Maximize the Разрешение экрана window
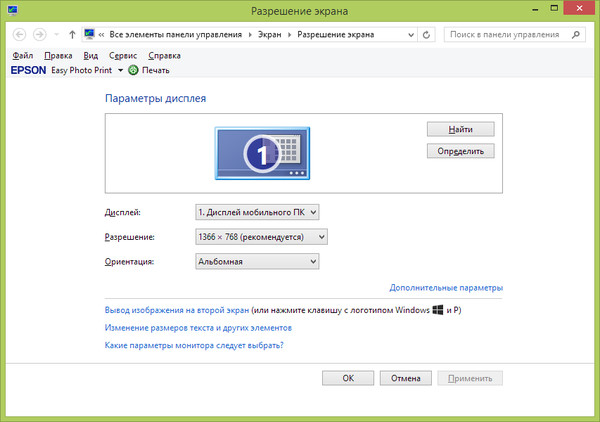 pos(554,8)
